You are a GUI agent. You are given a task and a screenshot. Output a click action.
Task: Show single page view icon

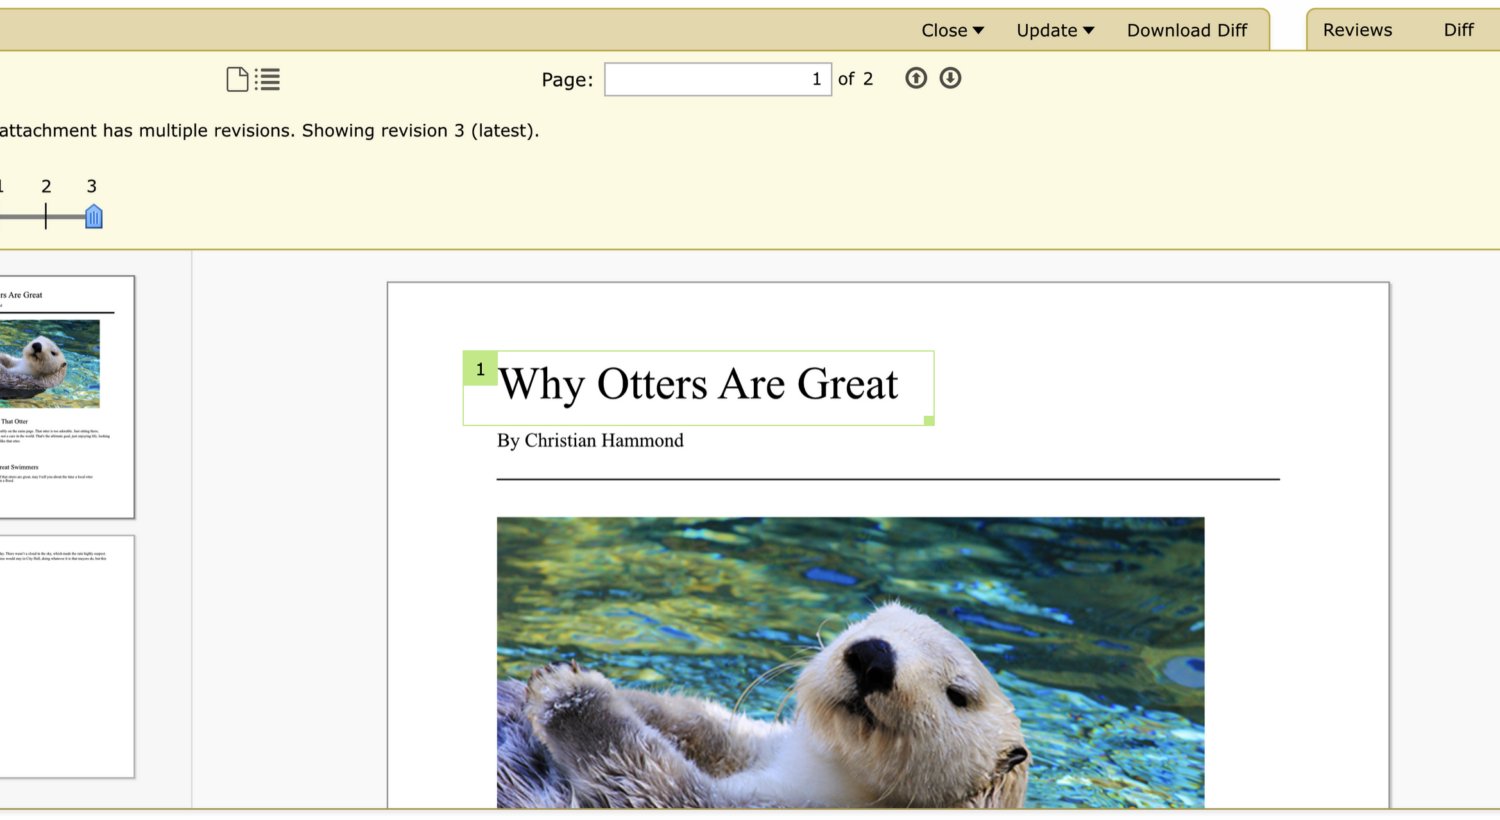(x=237, y=79)
